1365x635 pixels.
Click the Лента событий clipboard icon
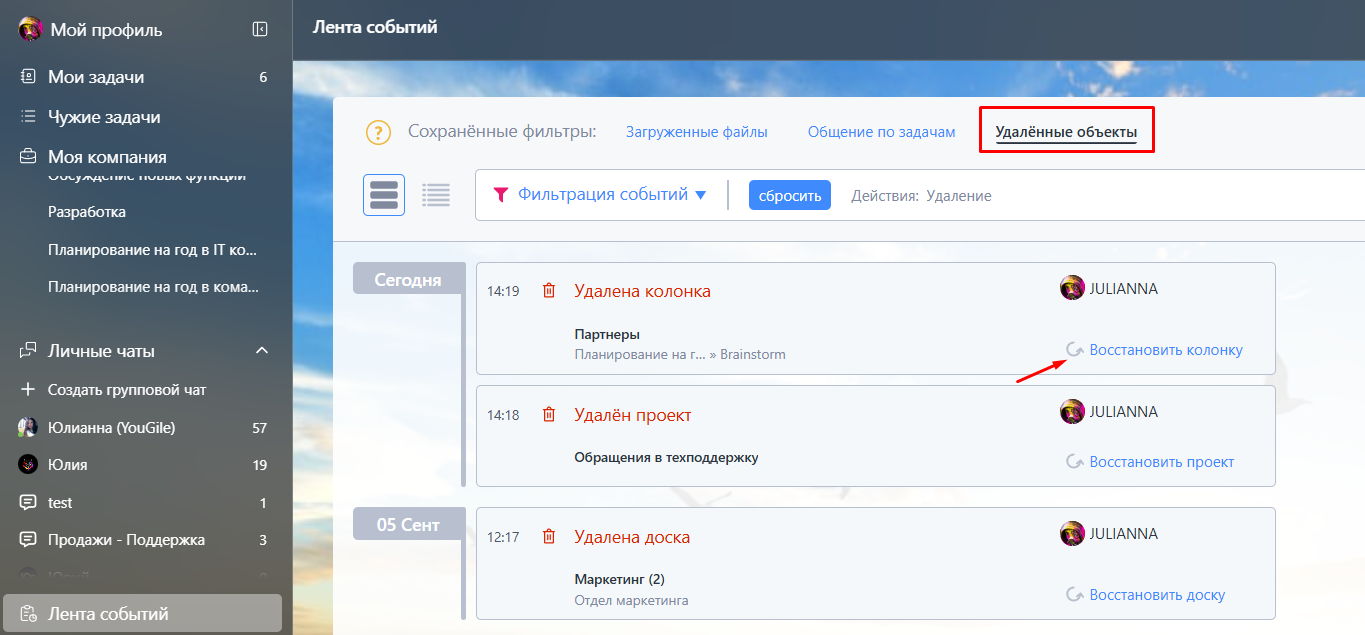[28, 614]
